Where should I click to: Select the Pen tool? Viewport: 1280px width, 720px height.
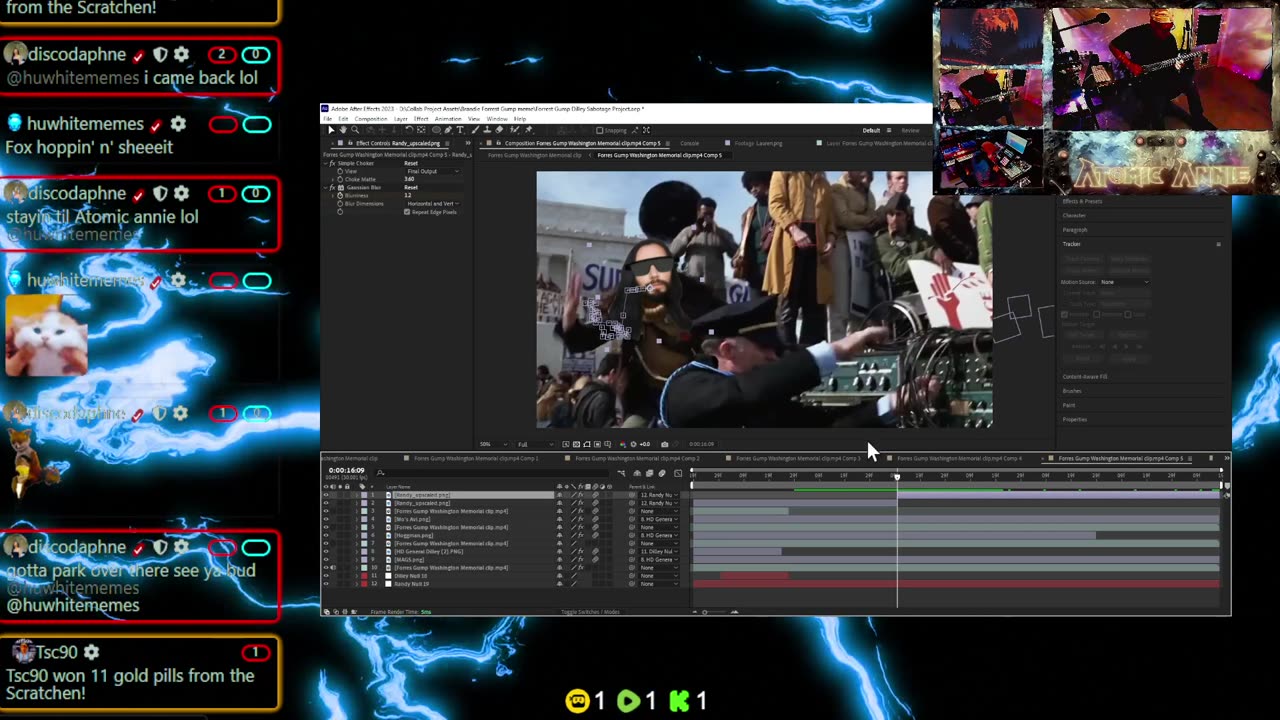[x=448, y=130]
